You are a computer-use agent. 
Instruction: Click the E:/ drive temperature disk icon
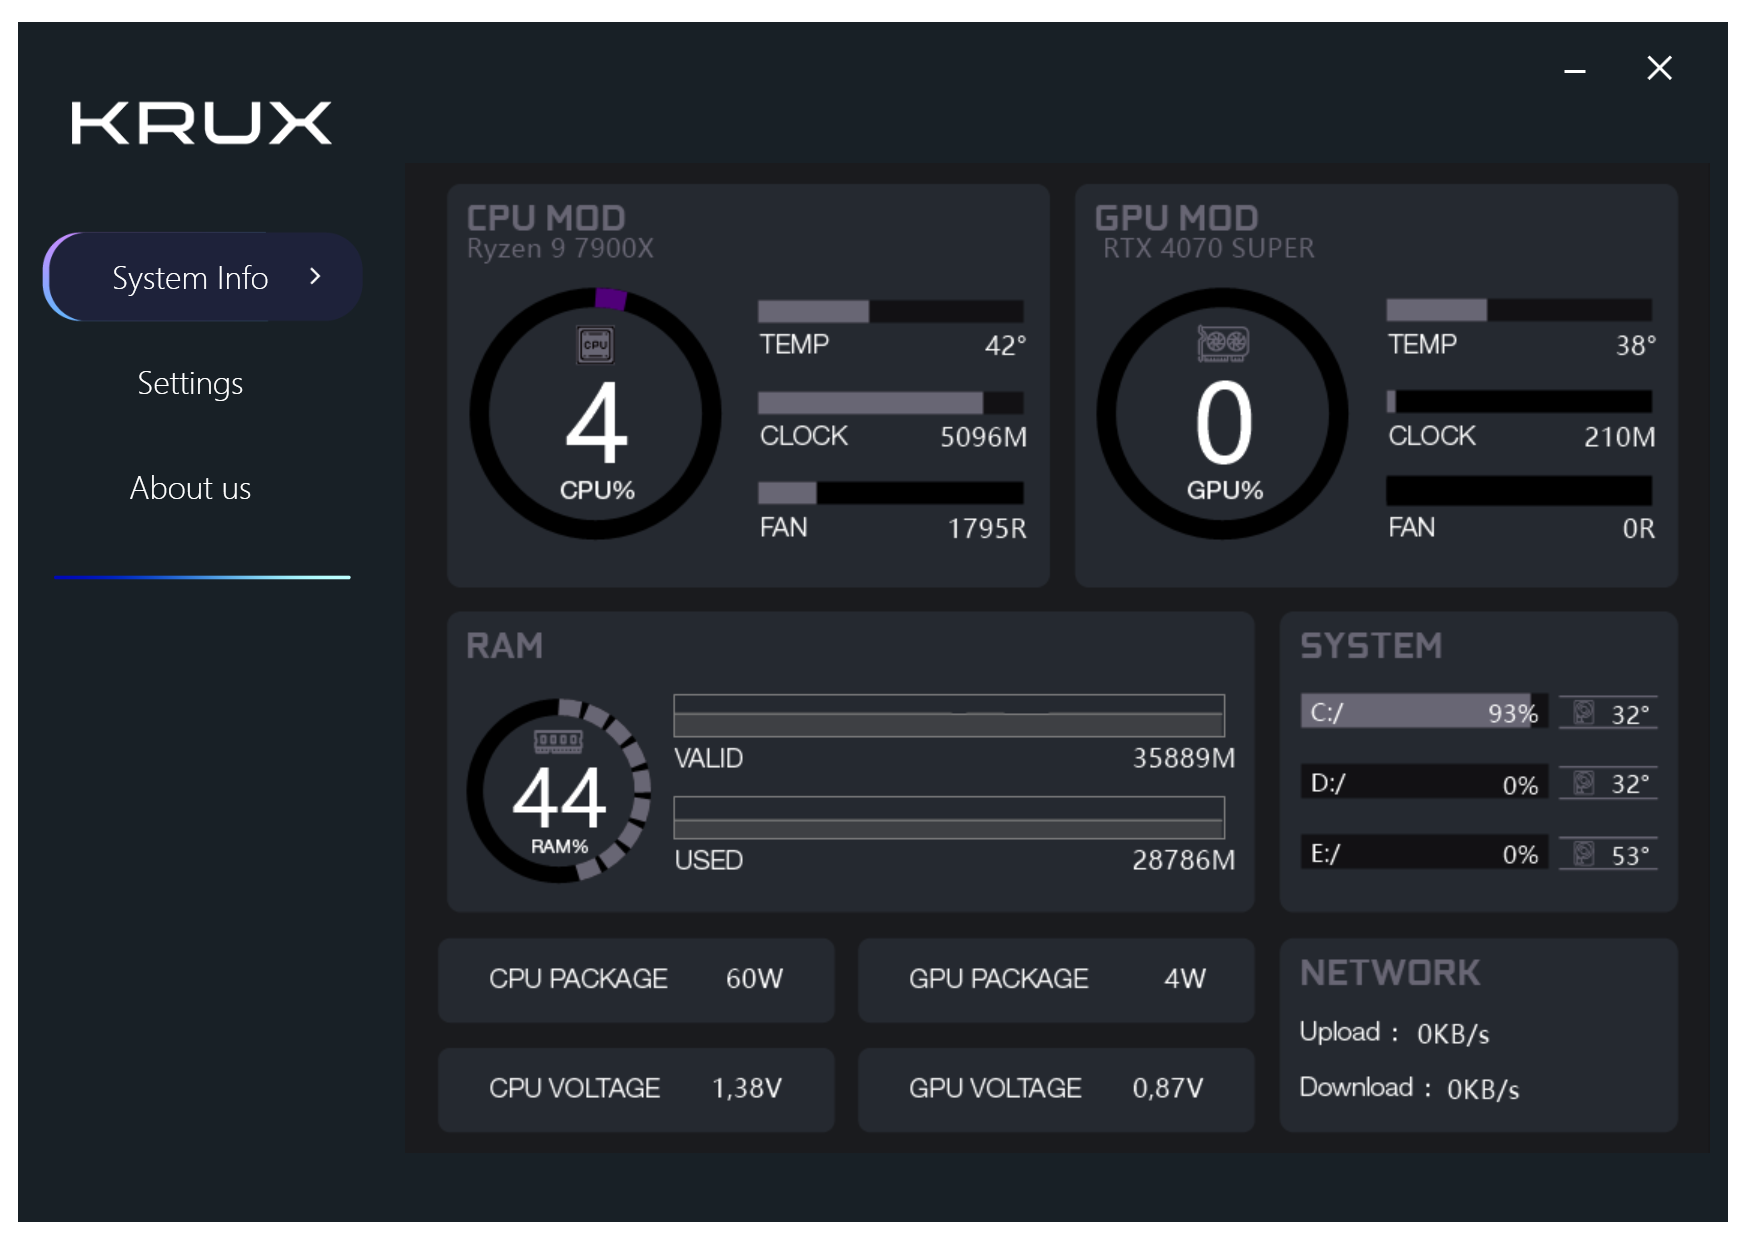point(1583,853)
